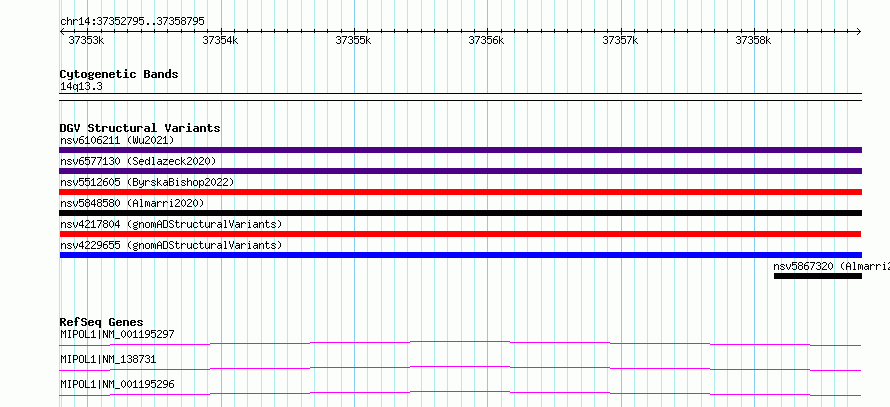Click the magenta intron line of NM_001195297
The height and width of the screenshot is (407, 890).
pyautogui.click(x=460, y=342)
